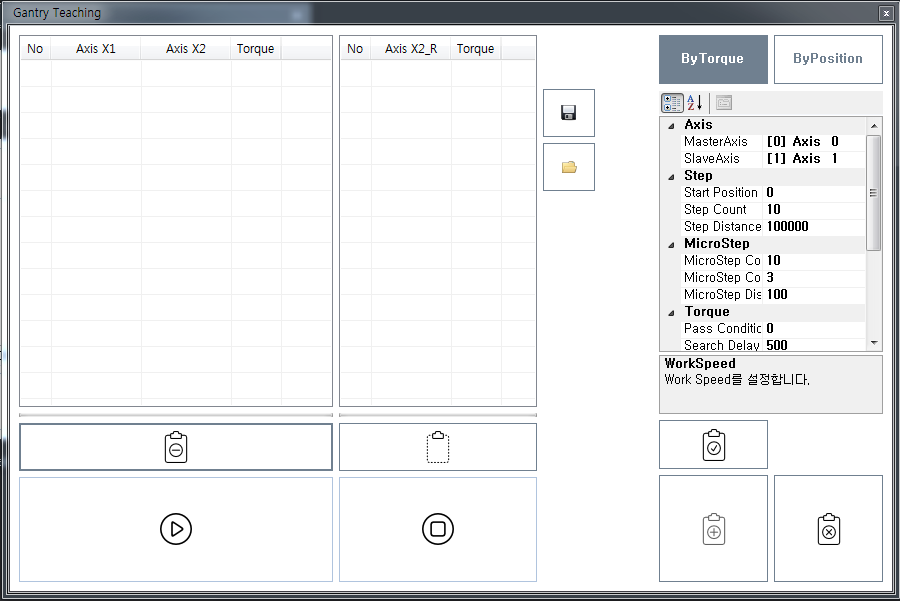The image size is (900, 601).
Task: Collapse the Torque property category
Action: [x=671, y=312]
